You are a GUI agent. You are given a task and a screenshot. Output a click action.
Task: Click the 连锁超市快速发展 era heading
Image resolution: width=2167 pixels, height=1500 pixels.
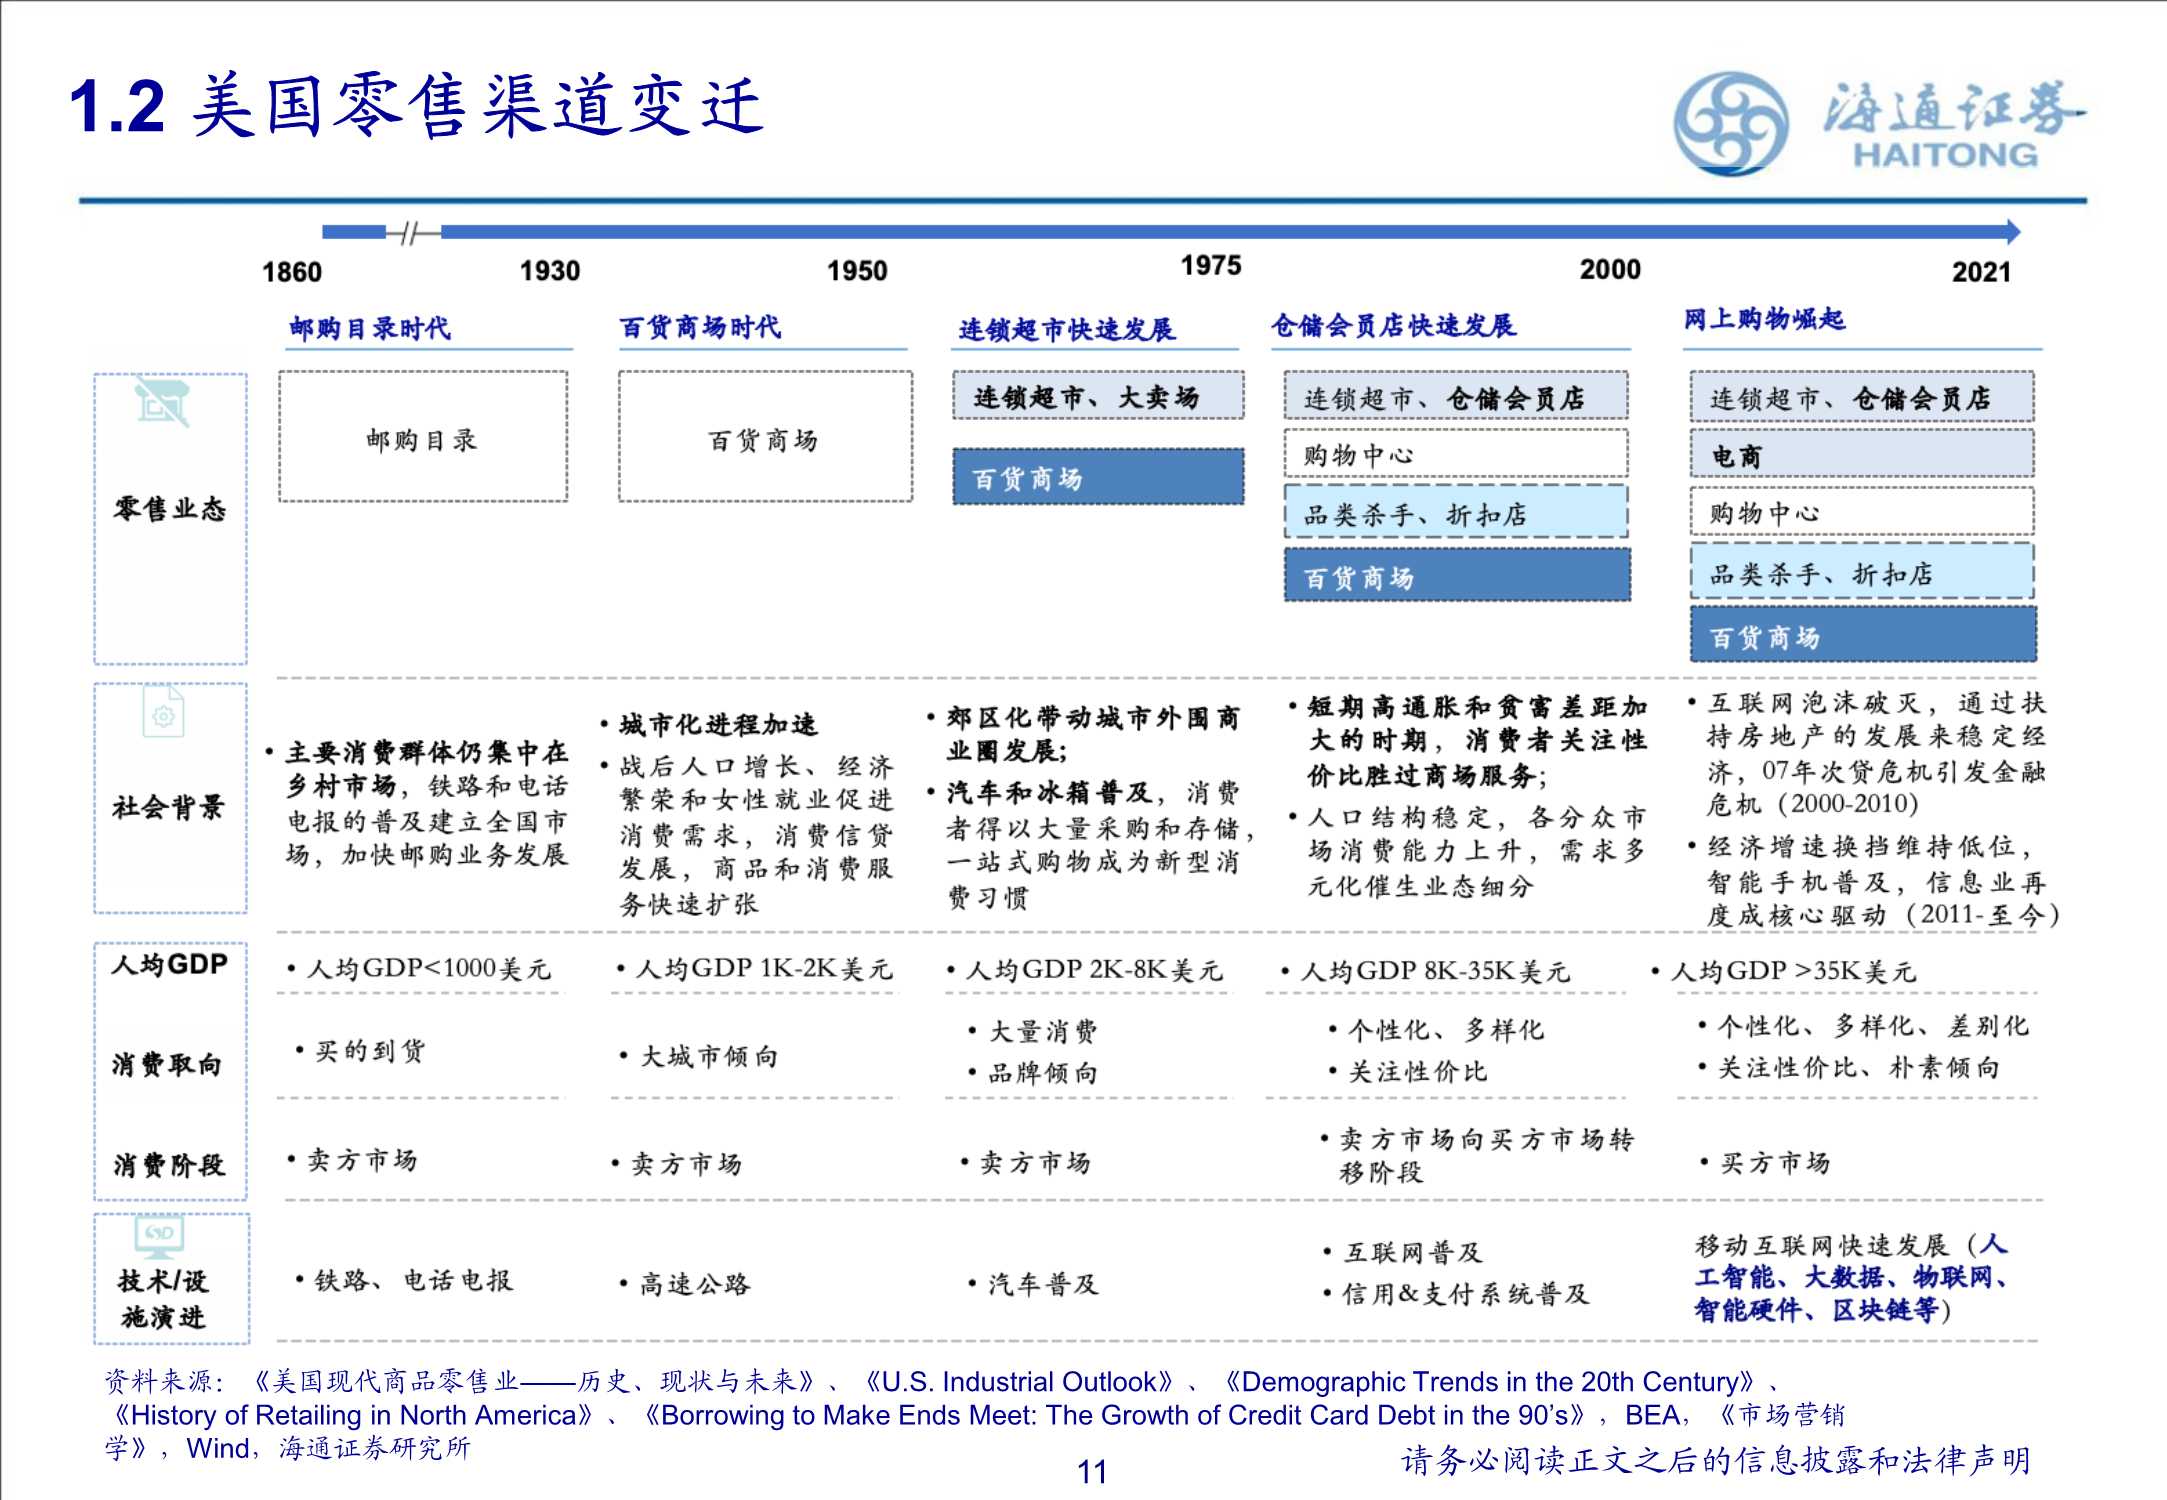coord(1067,329)
